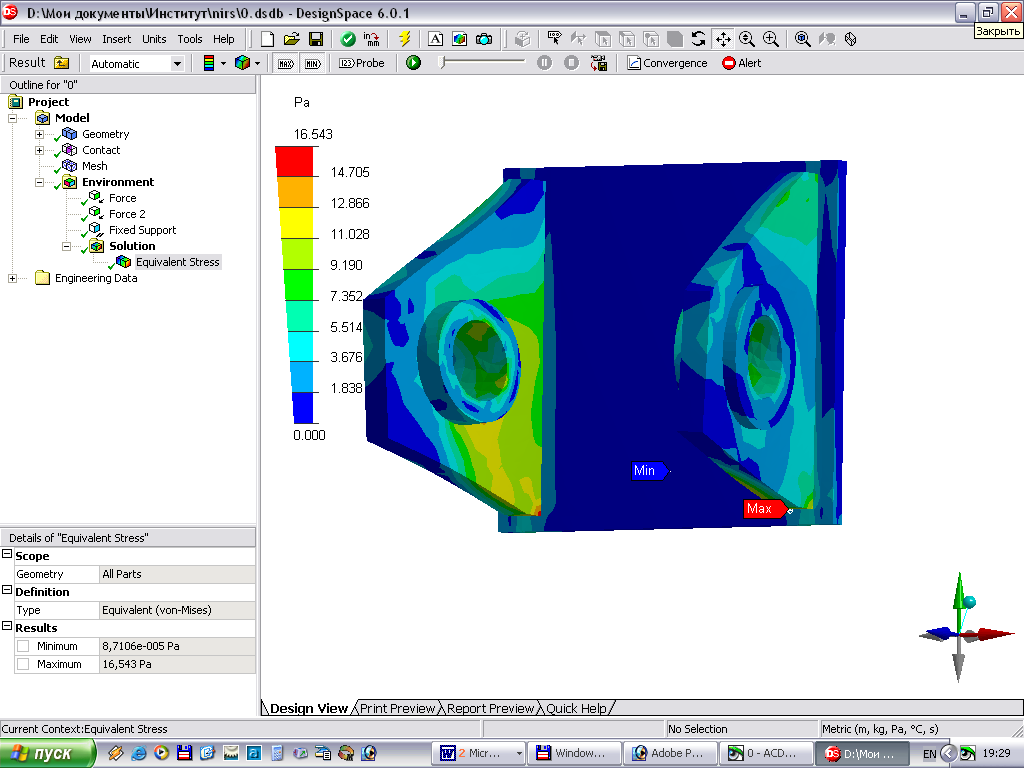This screenshot has height=768, width=1024.
Task: Select the Rotate view tool
Action: 698,39
